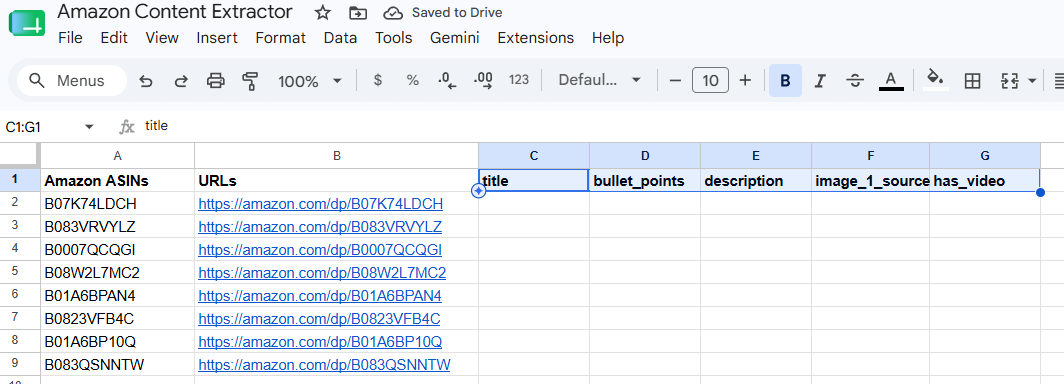Image resolution: width=1064 pixels, height=384 pixels.
Task: Star the Amazon Content Extractor document
Action: (x=323, y=13)
